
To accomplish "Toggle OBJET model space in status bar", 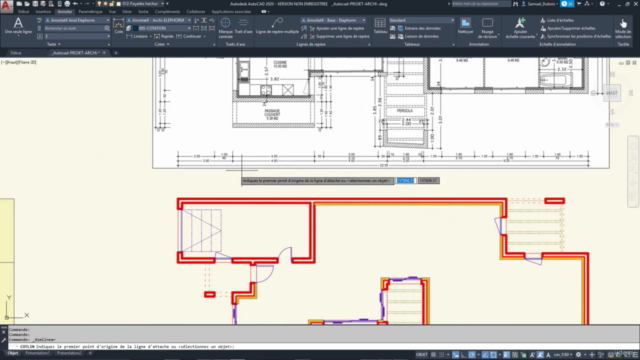I will tap(422, 355).
